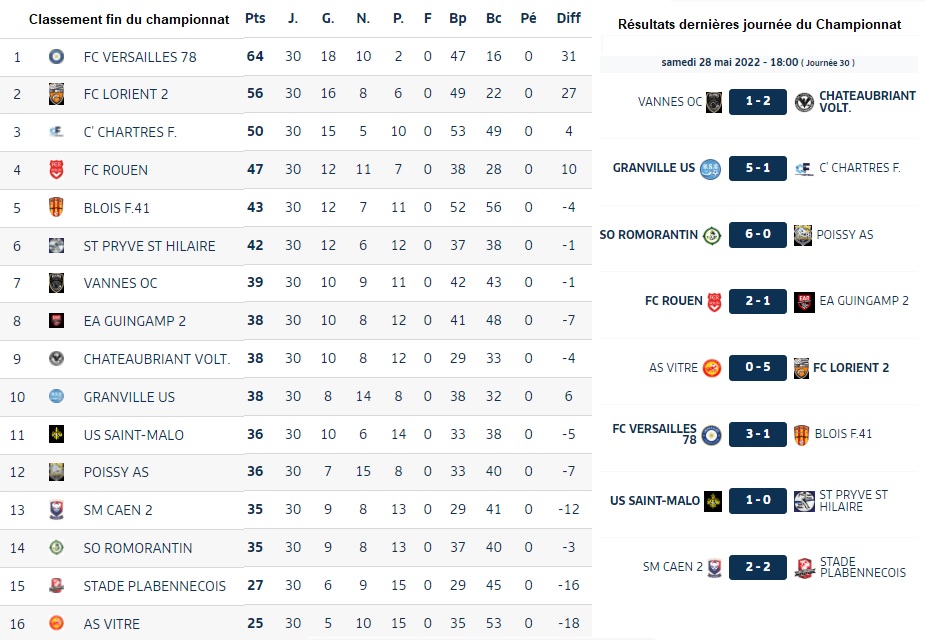The height and width of the screenshot is (640, 926).
Task: Click the FC Versailles 78 crest in standings
Action: tap(56, 57)
